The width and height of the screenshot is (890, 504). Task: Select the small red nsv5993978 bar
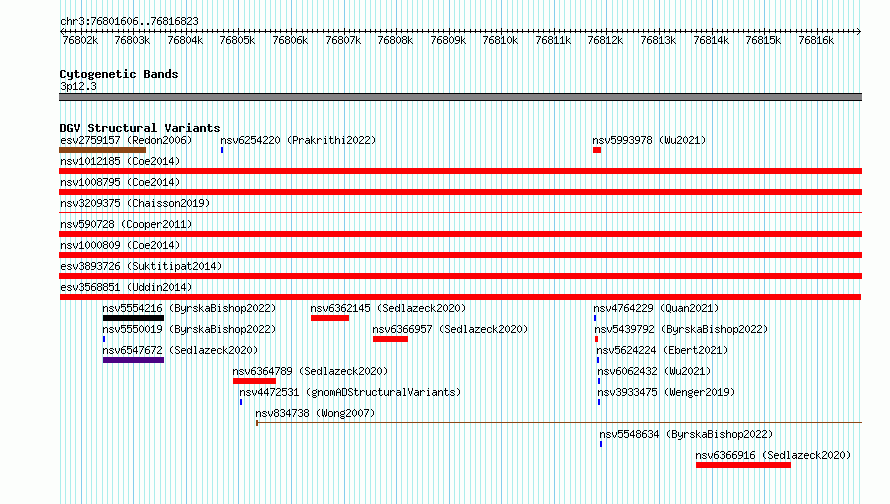[x=597, y=150]
